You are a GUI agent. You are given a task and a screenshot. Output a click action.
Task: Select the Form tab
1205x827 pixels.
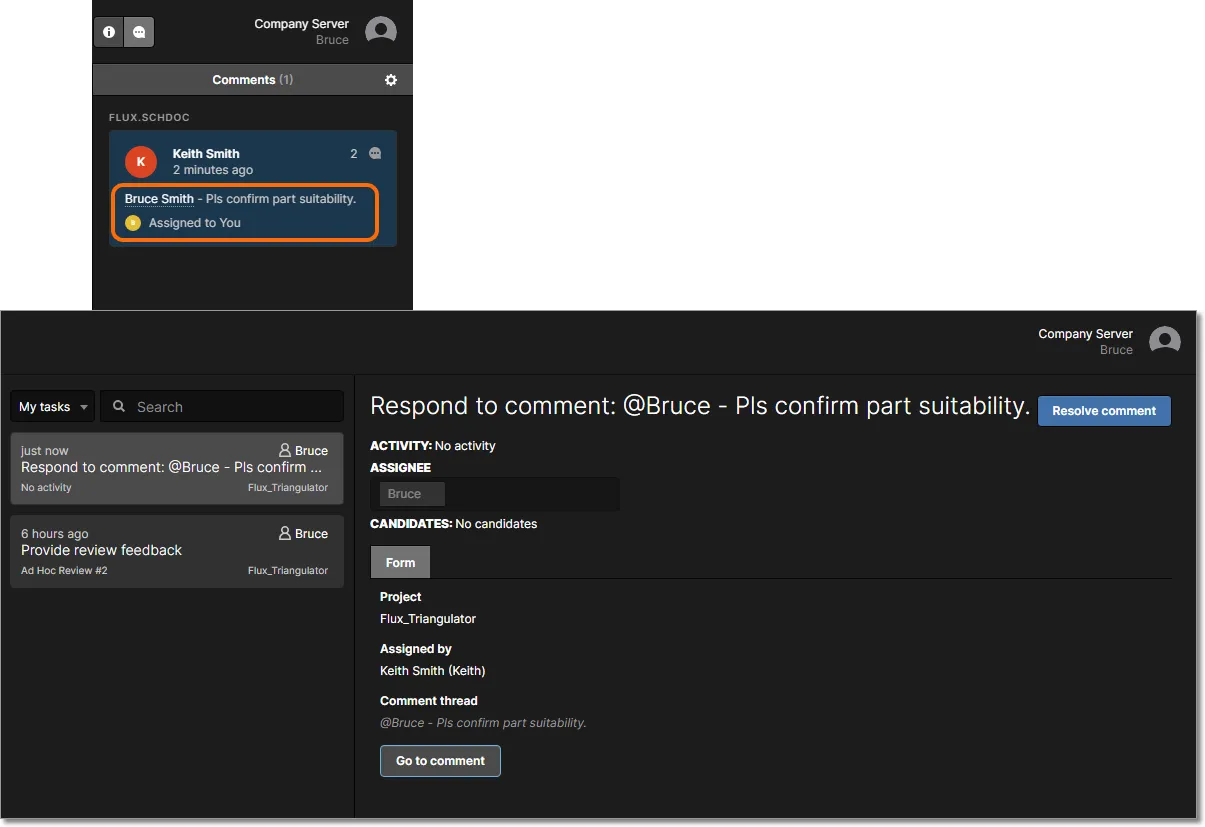(x=400, y=562)
